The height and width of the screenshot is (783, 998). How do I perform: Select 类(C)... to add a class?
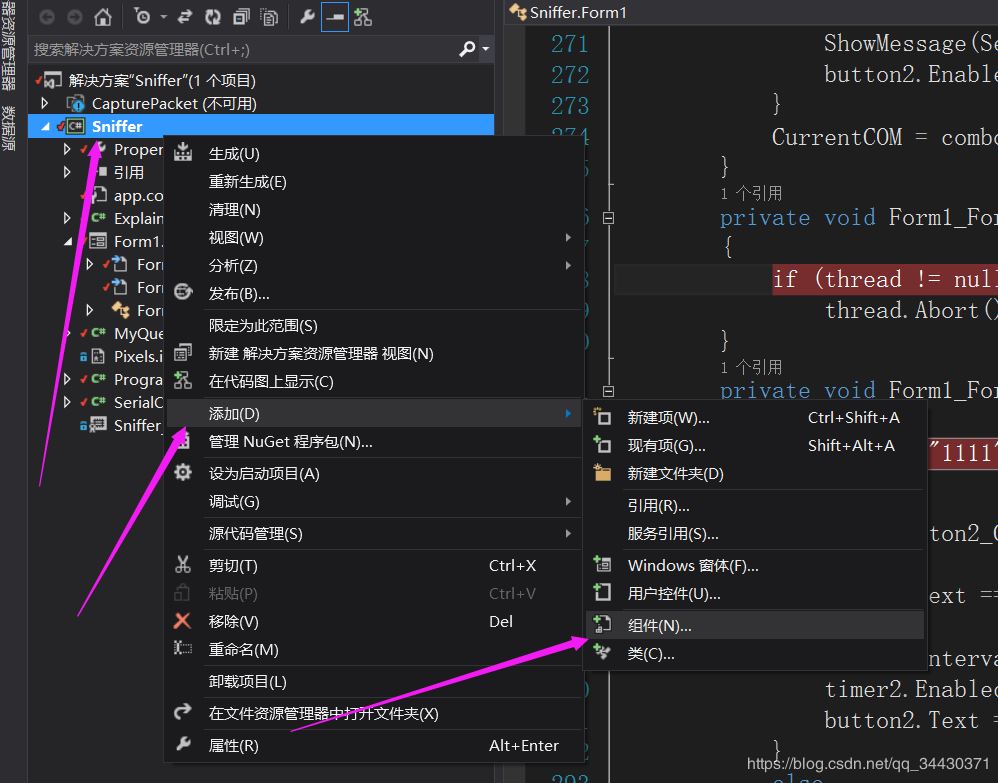(755, 653)
